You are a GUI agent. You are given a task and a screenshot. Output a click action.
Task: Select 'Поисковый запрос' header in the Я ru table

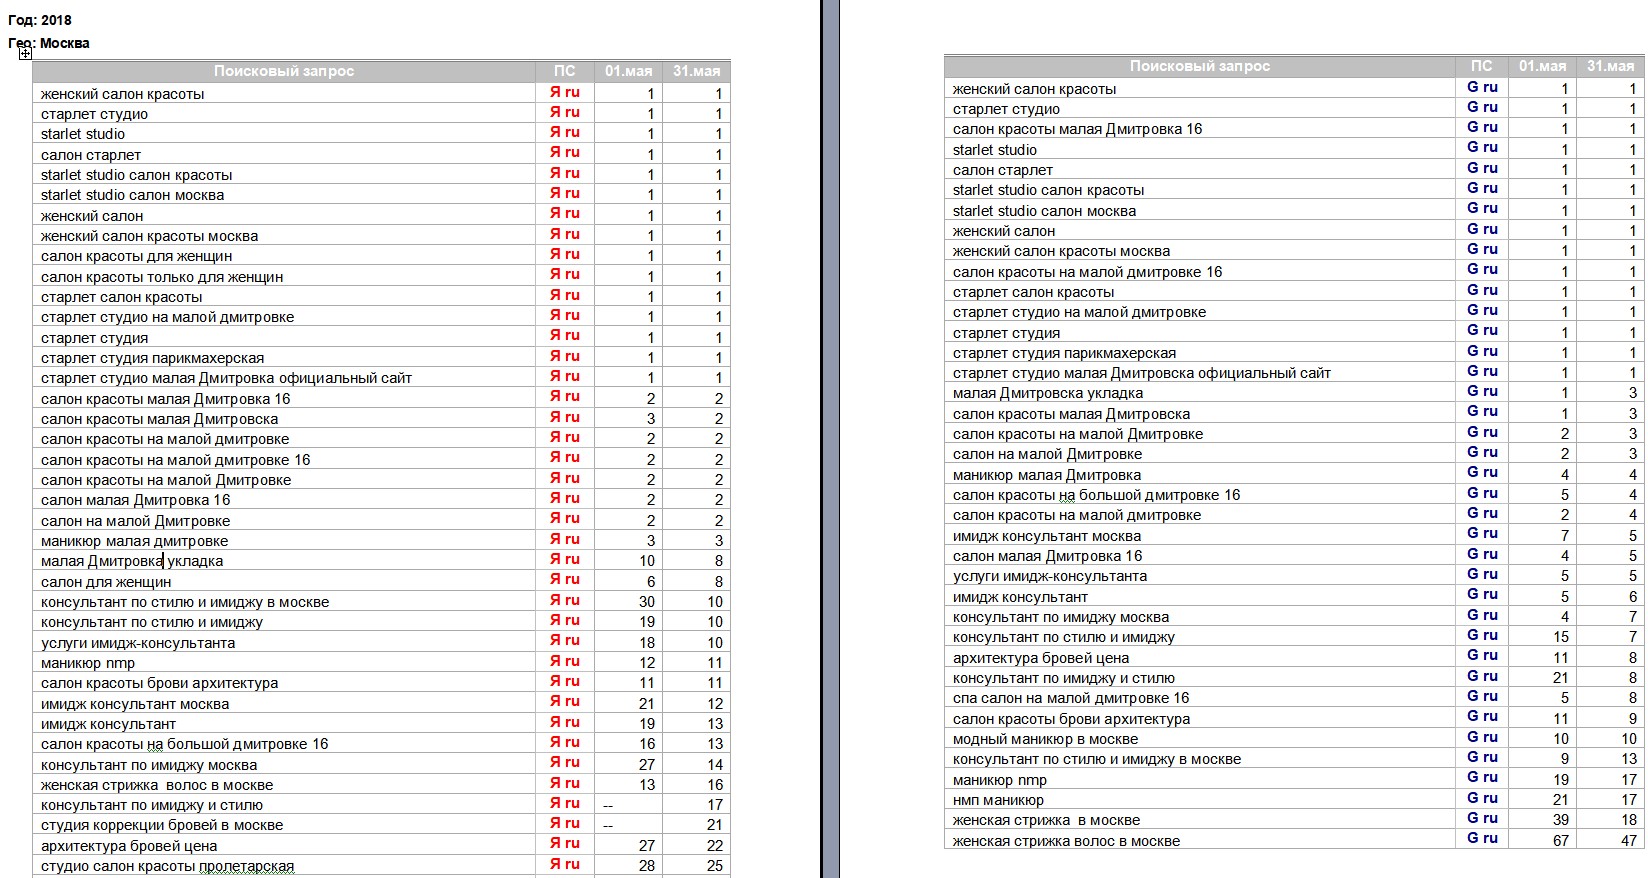[x=284, y=71]
